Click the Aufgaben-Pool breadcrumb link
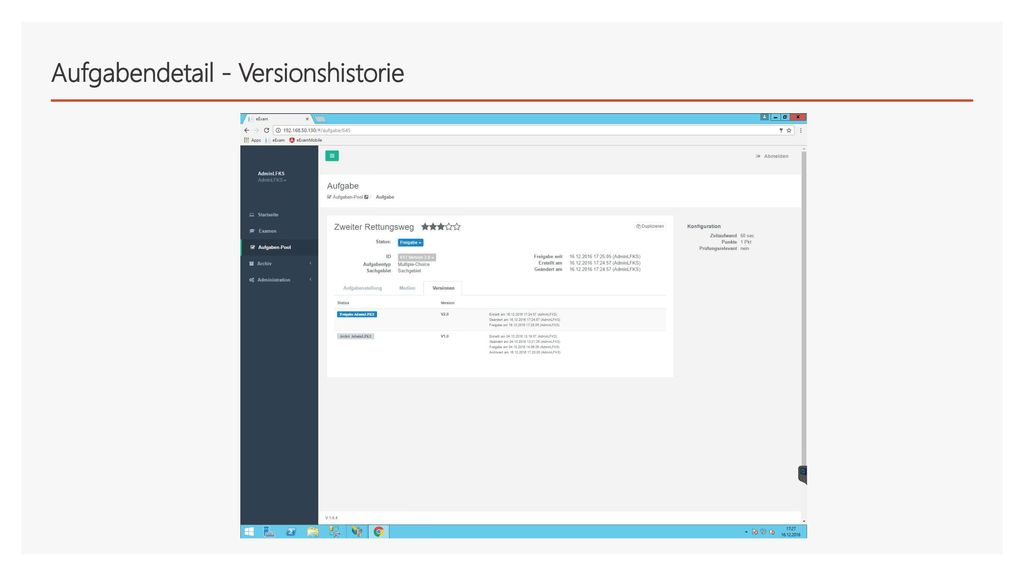 click(x=347, y=197)
